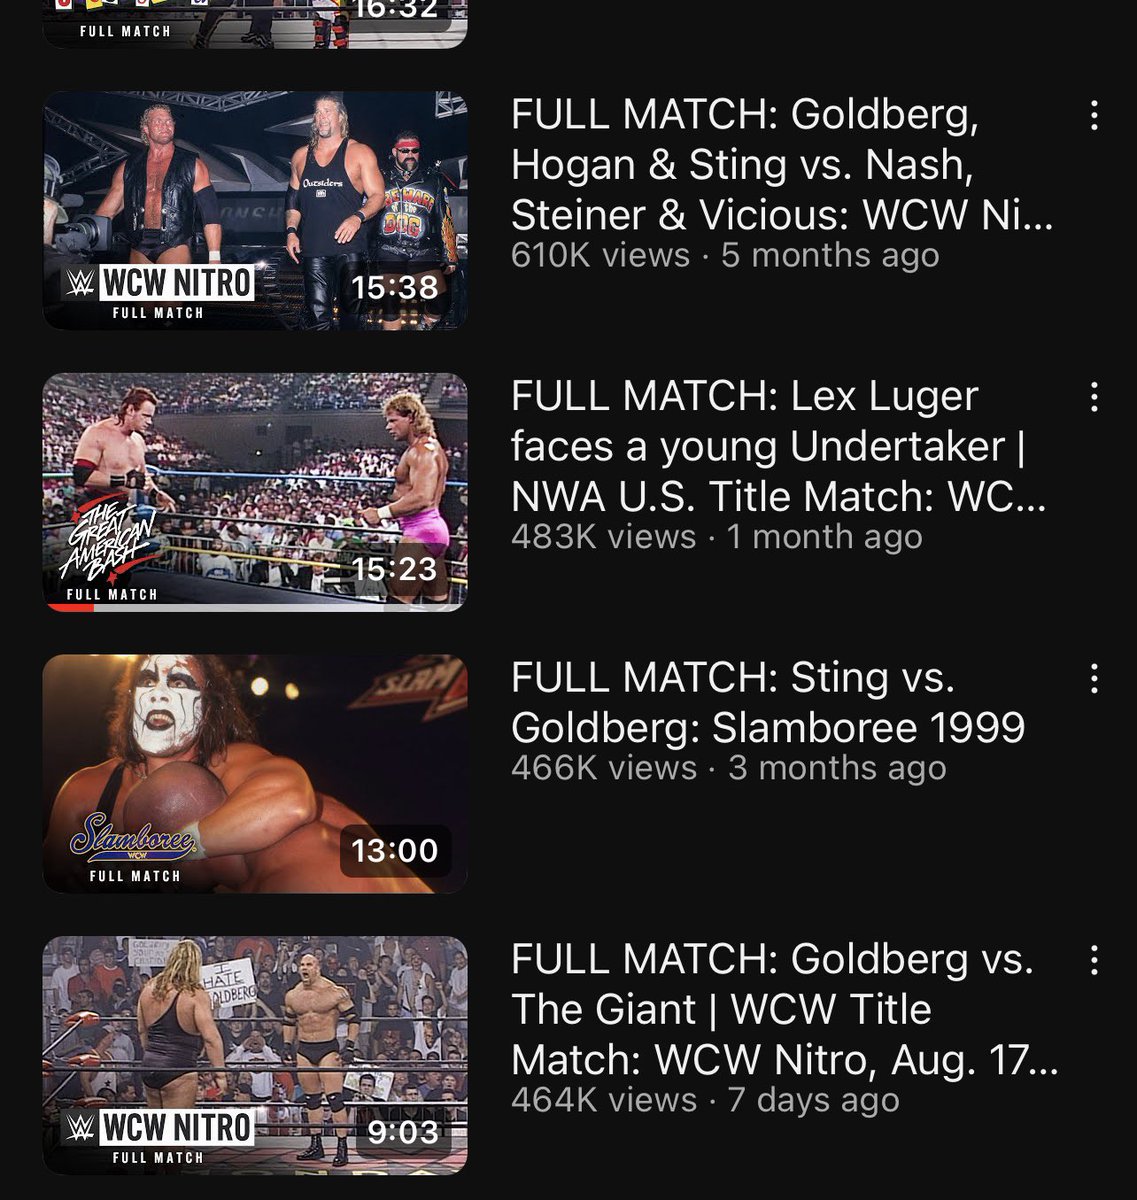The width and height of the screenshot is (1137, 1200).
Task: Open partially visible 16:32 video thumbnail at top
Action: 255,24
